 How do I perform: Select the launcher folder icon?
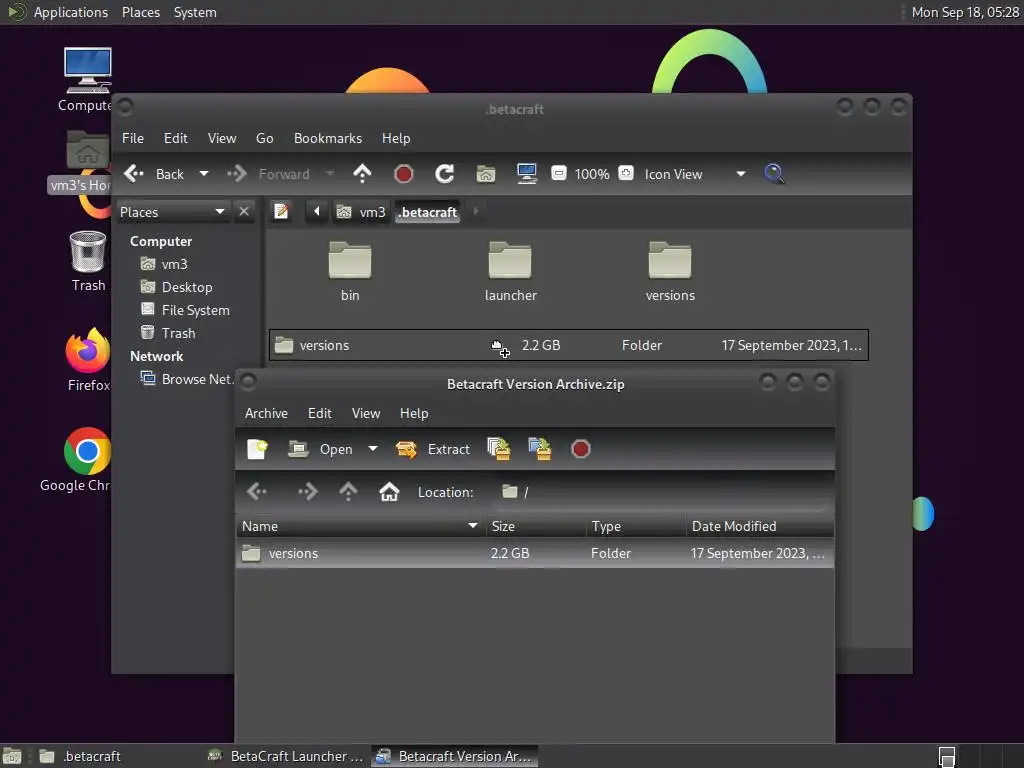(510, 260)
